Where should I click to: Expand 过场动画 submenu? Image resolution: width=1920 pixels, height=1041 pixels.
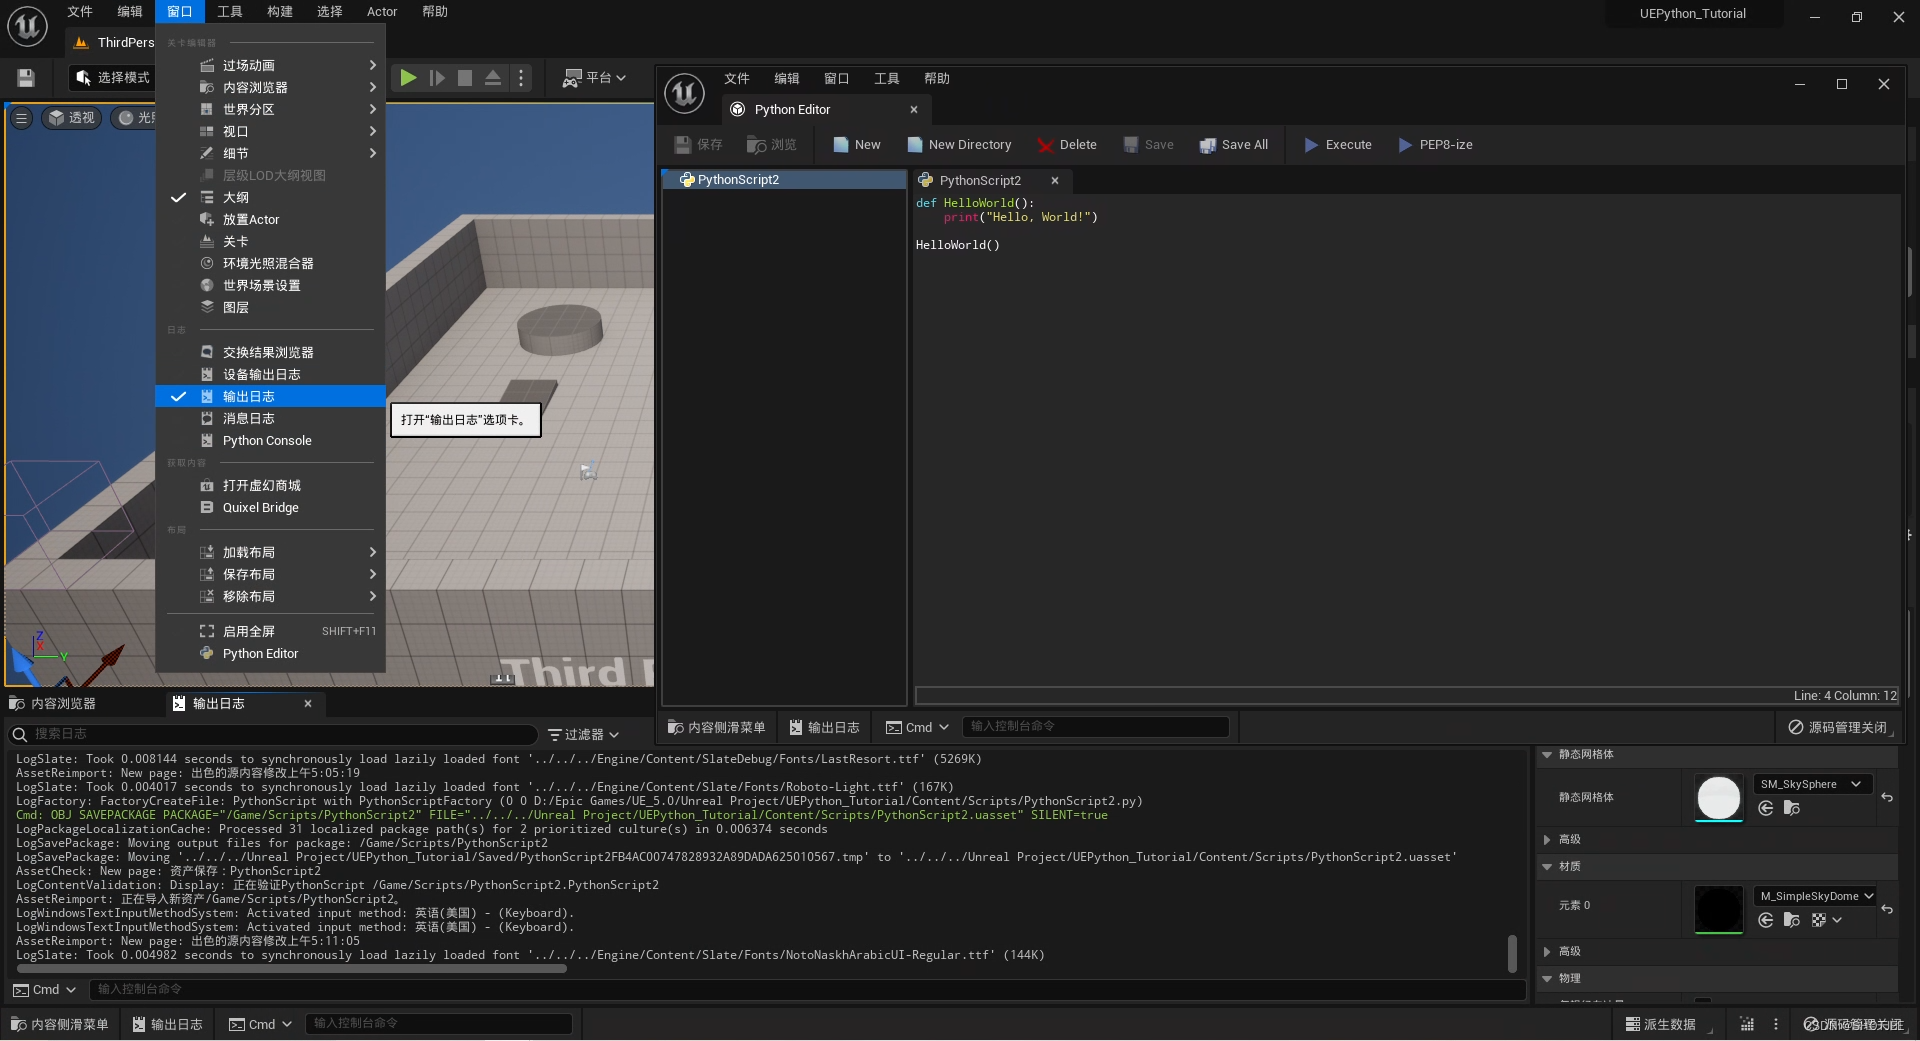pos(270,66)
